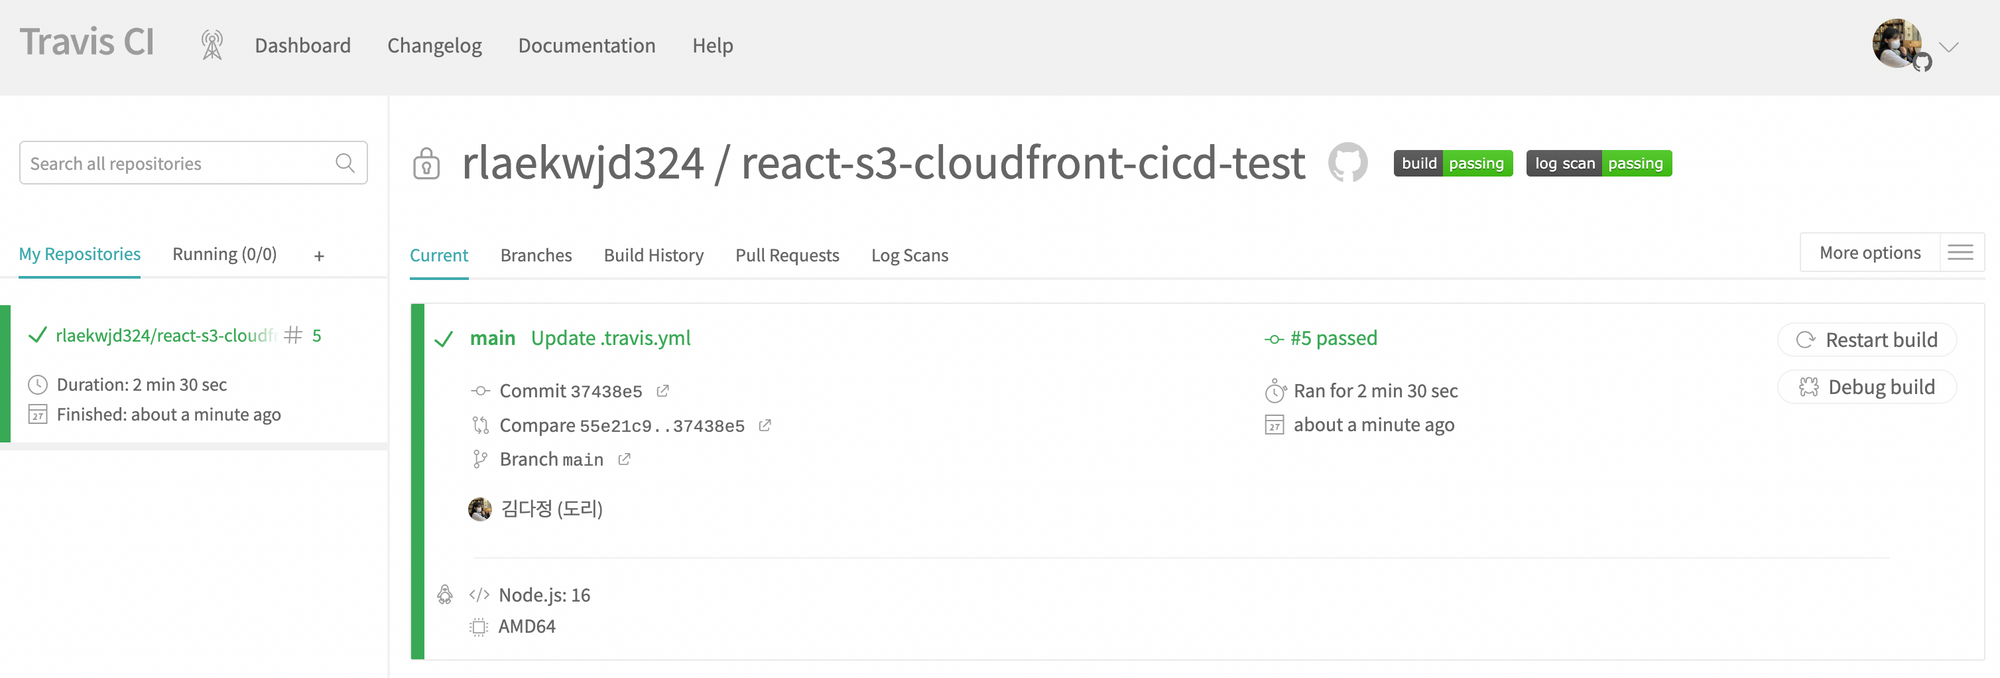
Task: Click the Node.js: 16 language label
Action: 545,595
